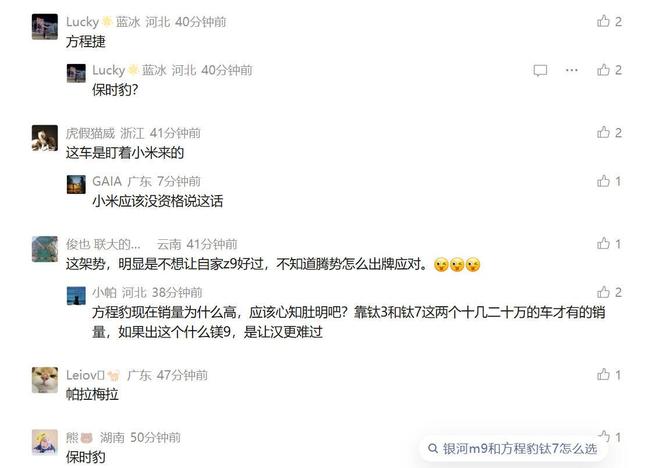The width and height of the screenshot is (660, 468).
Task: Click username 小帕 in reply
Action: coord(104,292)
